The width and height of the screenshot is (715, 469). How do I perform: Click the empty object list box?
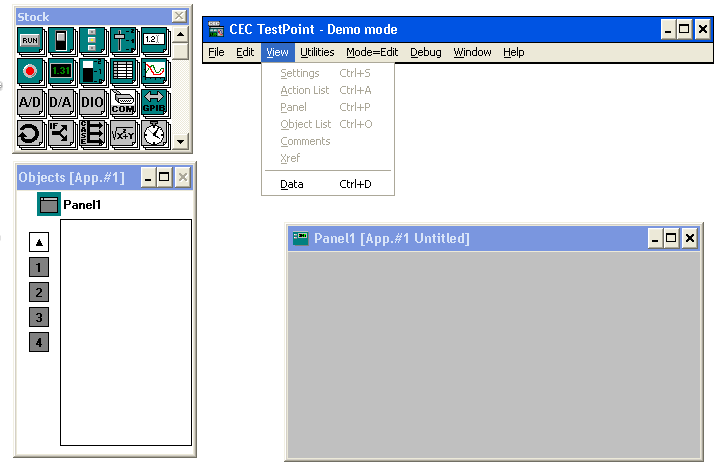tap(126, 332)
